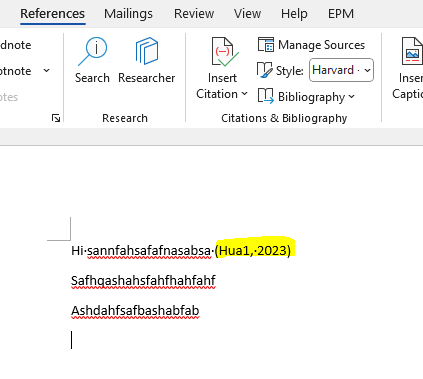Open the References ribbon tab
This screenshot has width=423, height=379.
point(52,14)
